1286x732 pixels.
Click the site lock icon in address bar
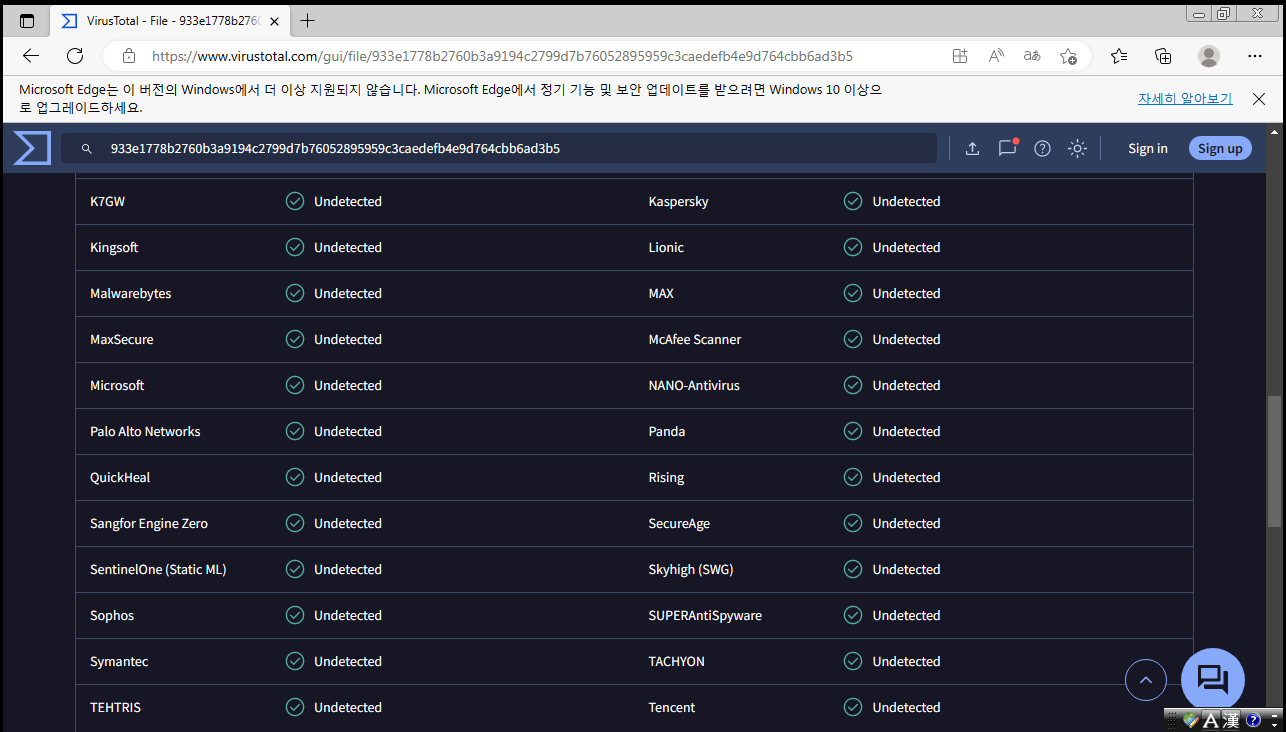128,56
